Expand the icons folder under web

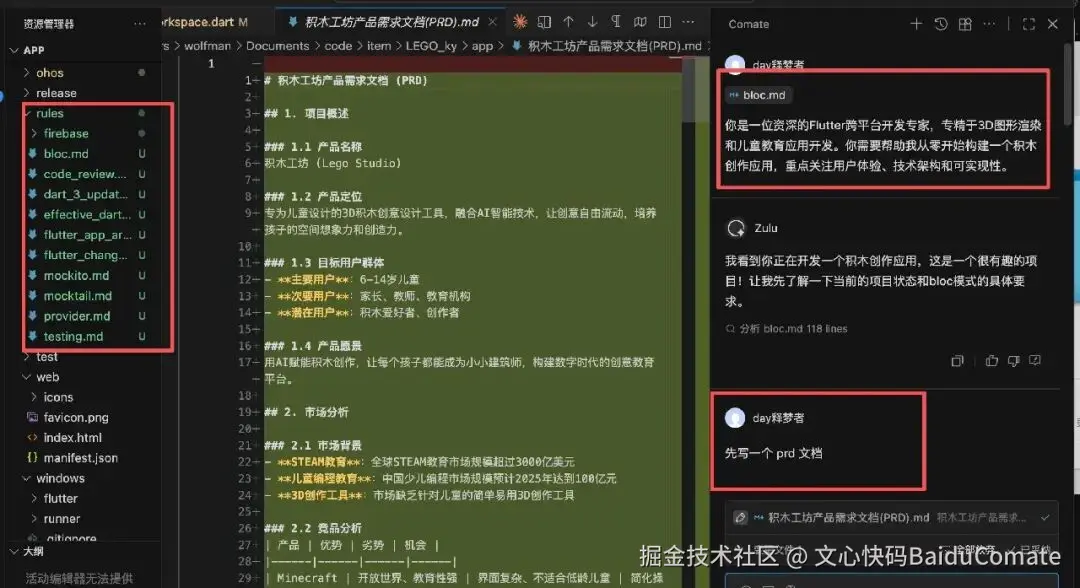click(x=34, y=397)
